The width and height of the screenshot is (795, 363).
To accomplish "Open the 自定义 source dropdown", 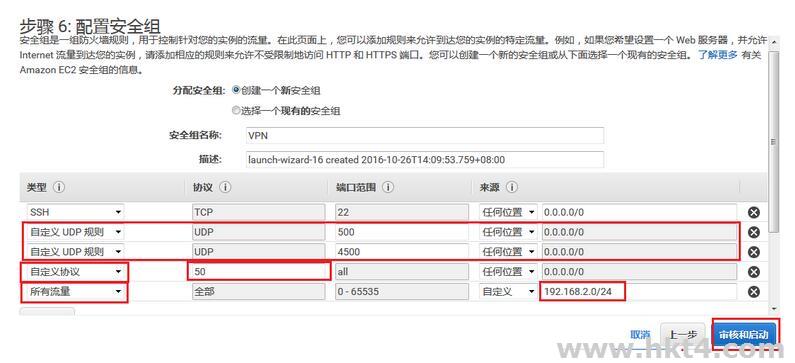I will pos(509,292).
